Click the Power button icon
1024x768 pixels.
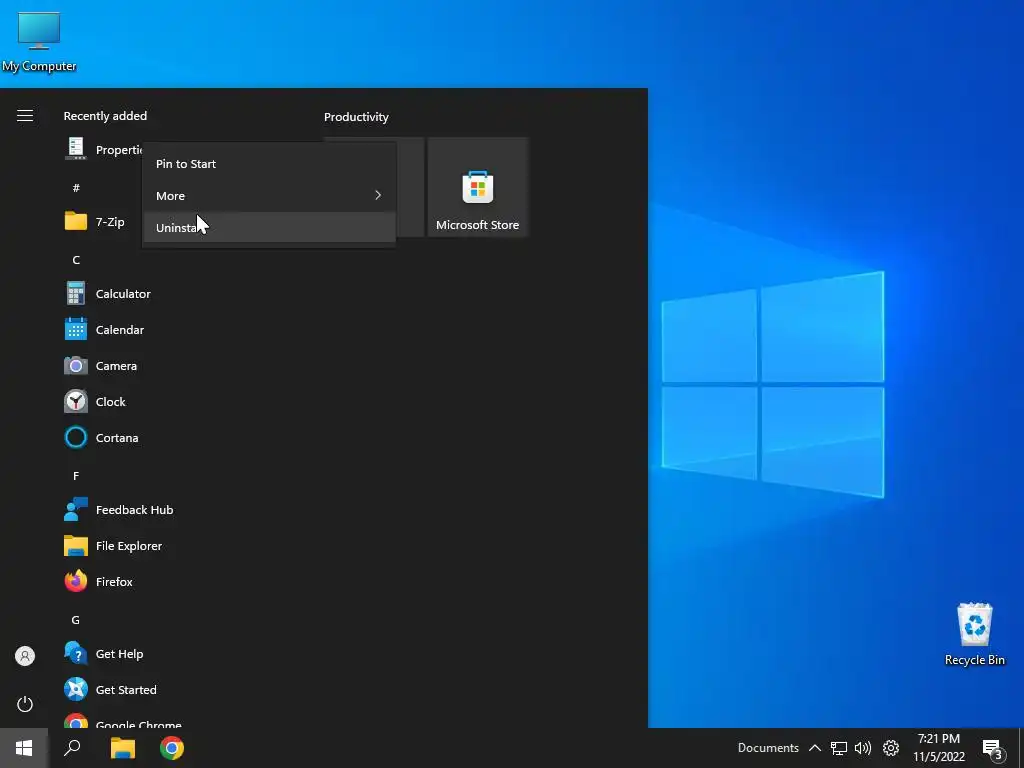[x=25, y=704]
